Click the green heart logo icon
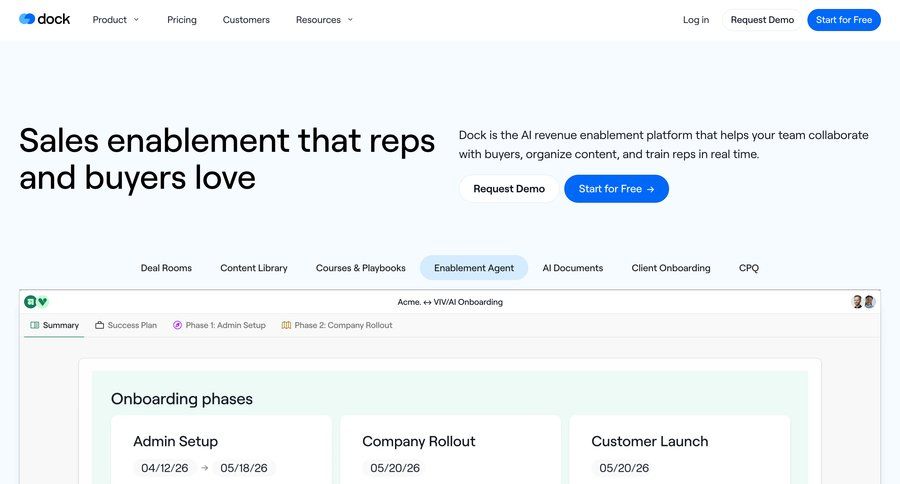 tap(42, 301)
